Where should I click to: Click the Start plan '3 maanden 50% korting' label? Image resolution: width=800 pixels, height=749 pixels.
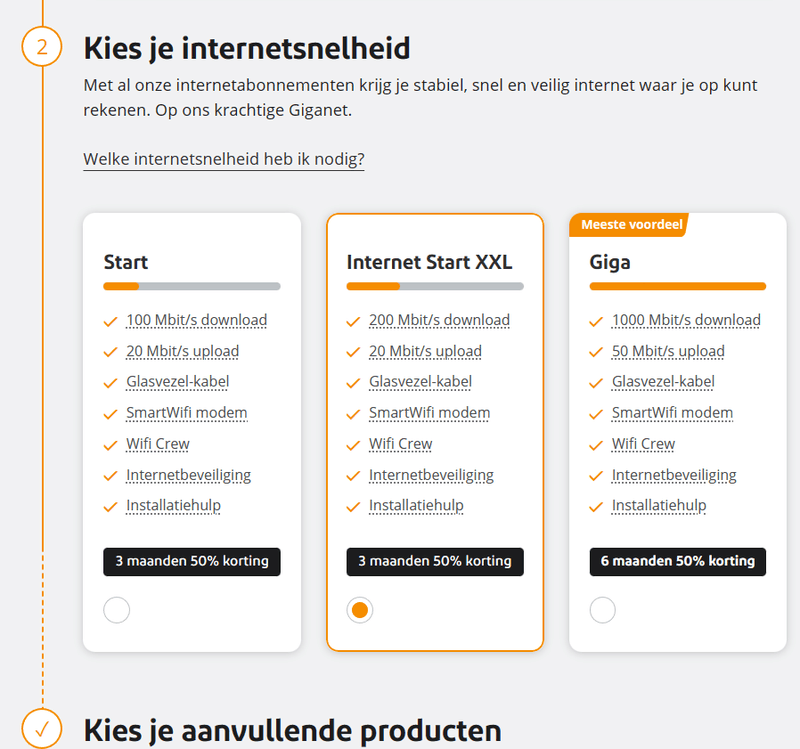coord(192,561)
